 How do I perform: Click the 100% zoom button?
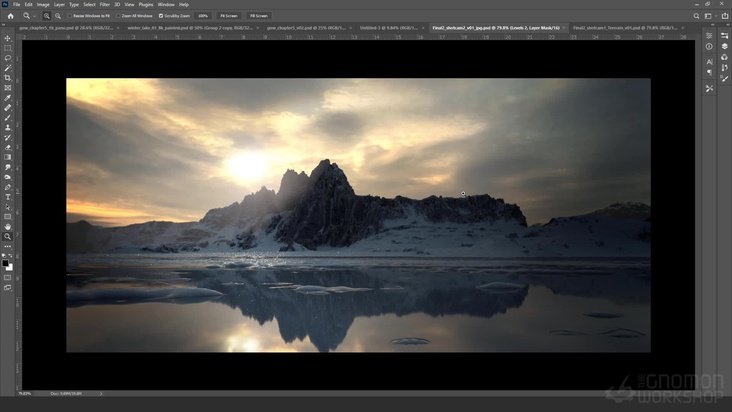(x=203, y=16)
